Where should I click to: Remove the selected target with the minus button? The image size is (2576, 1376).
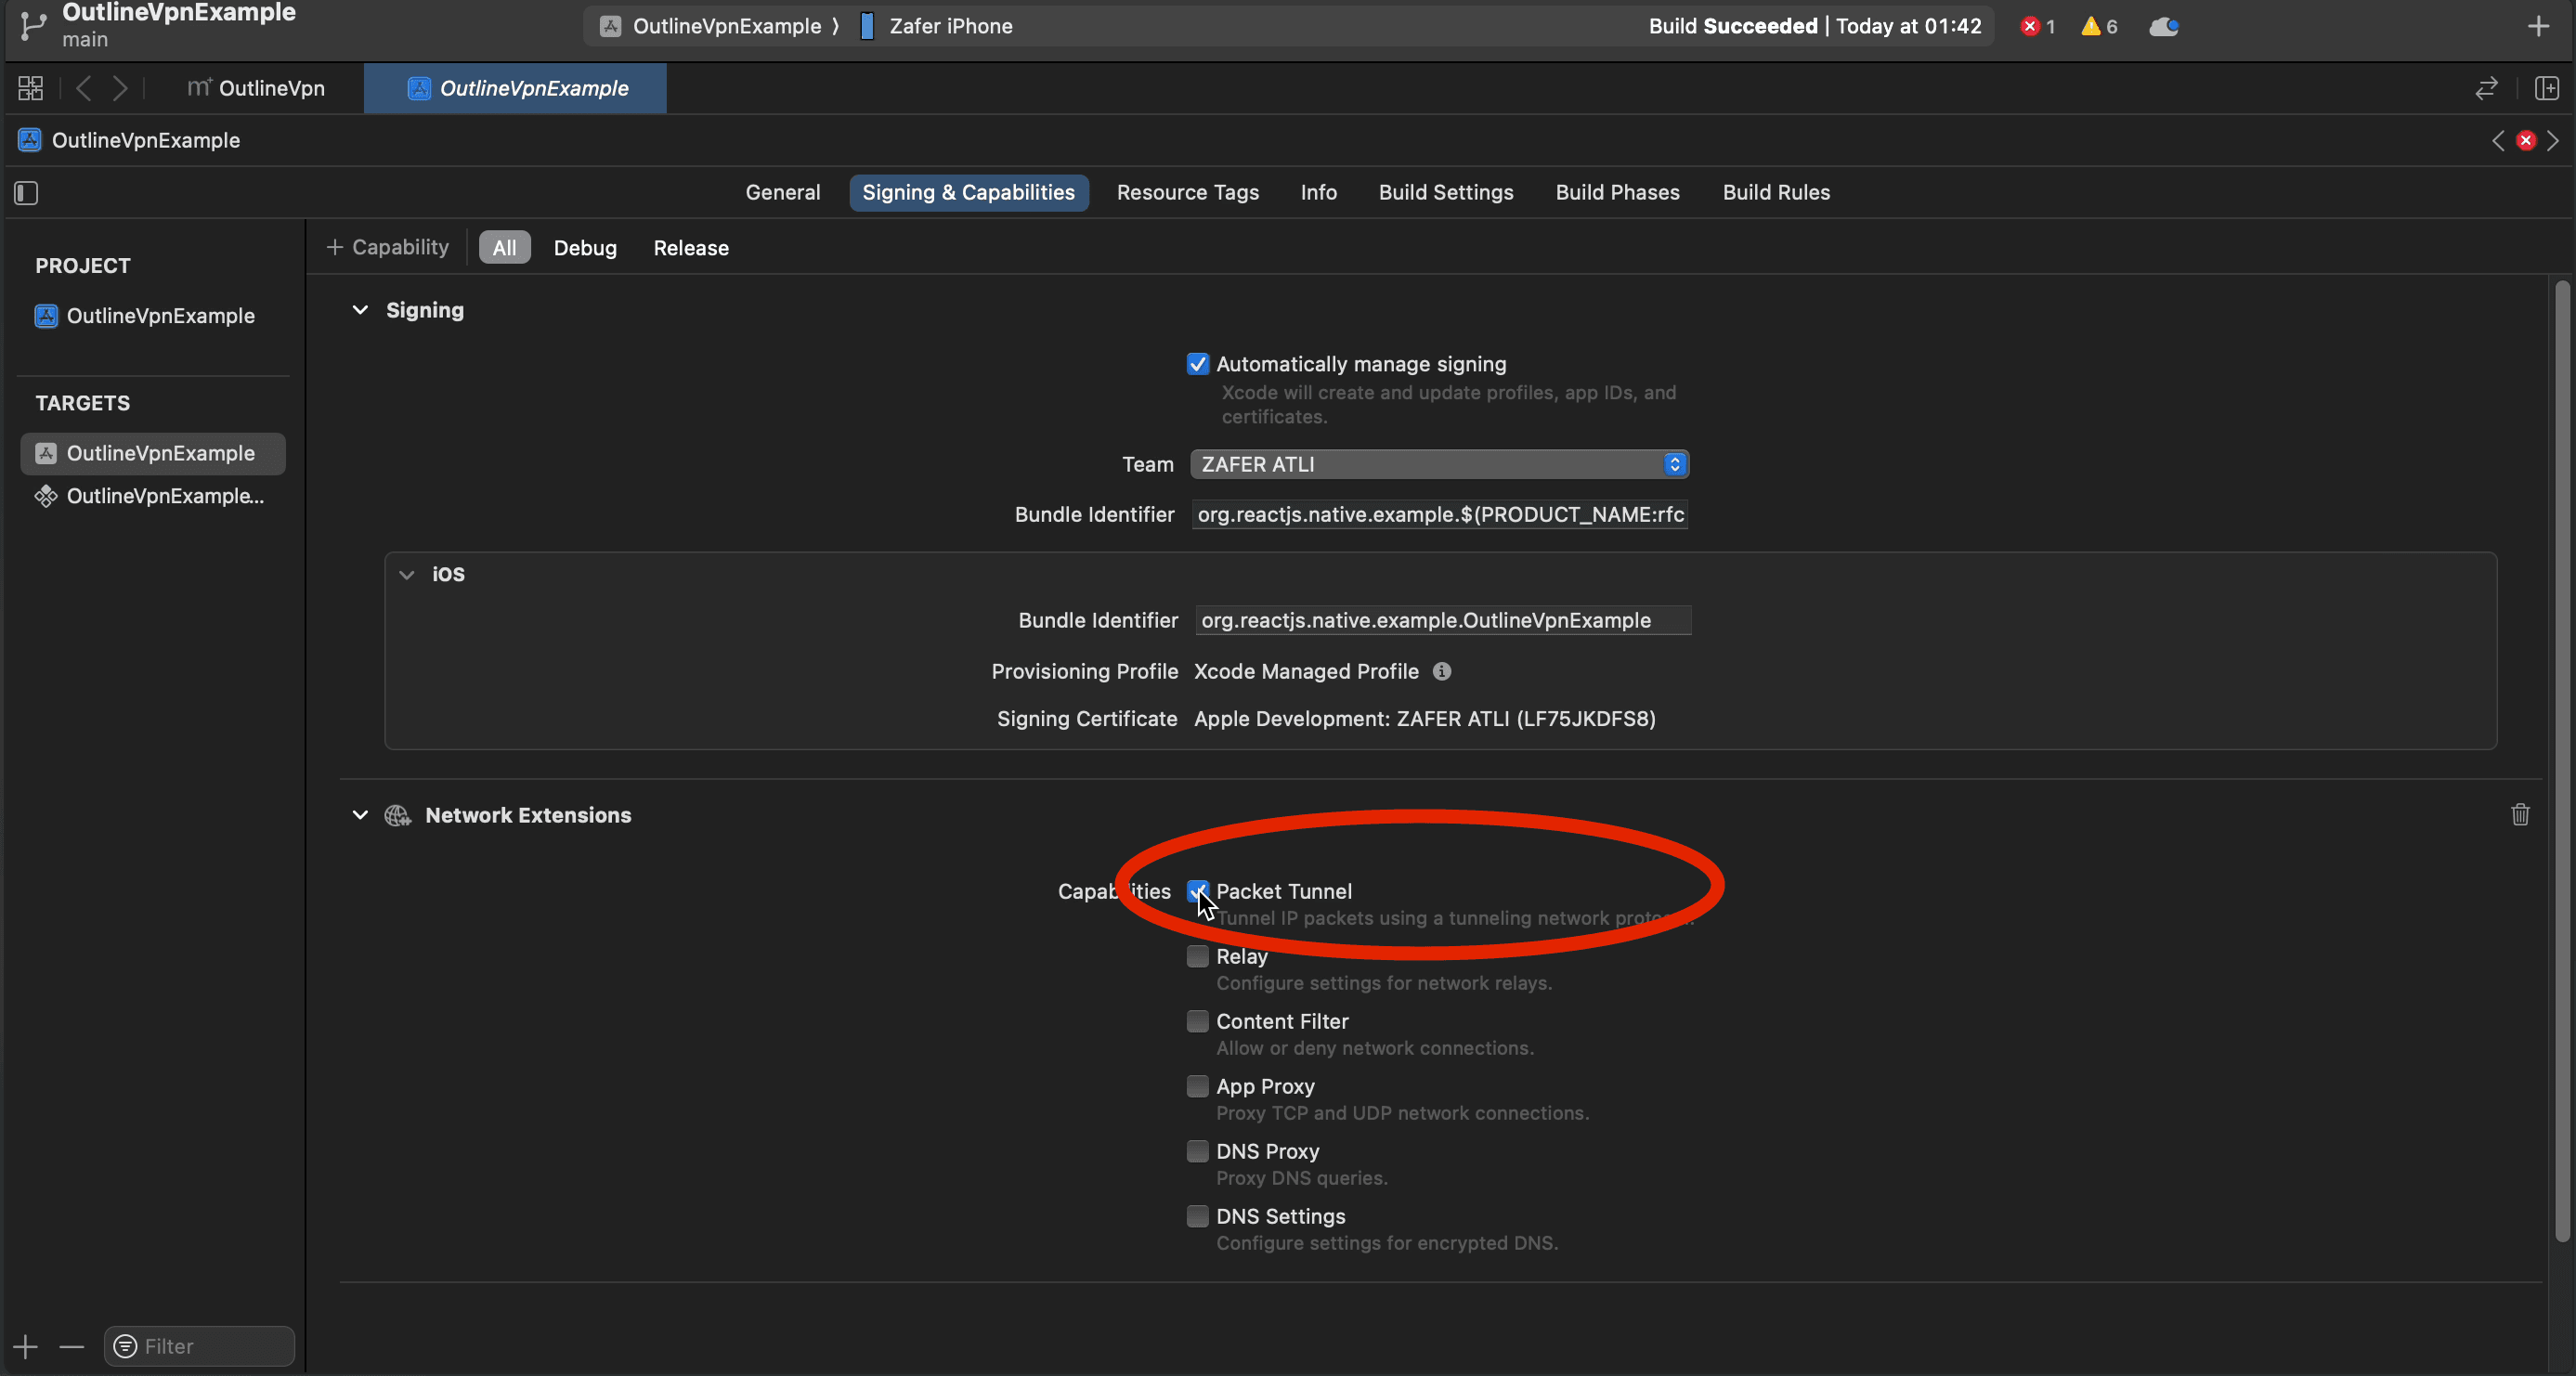(x=71, y=1346)
